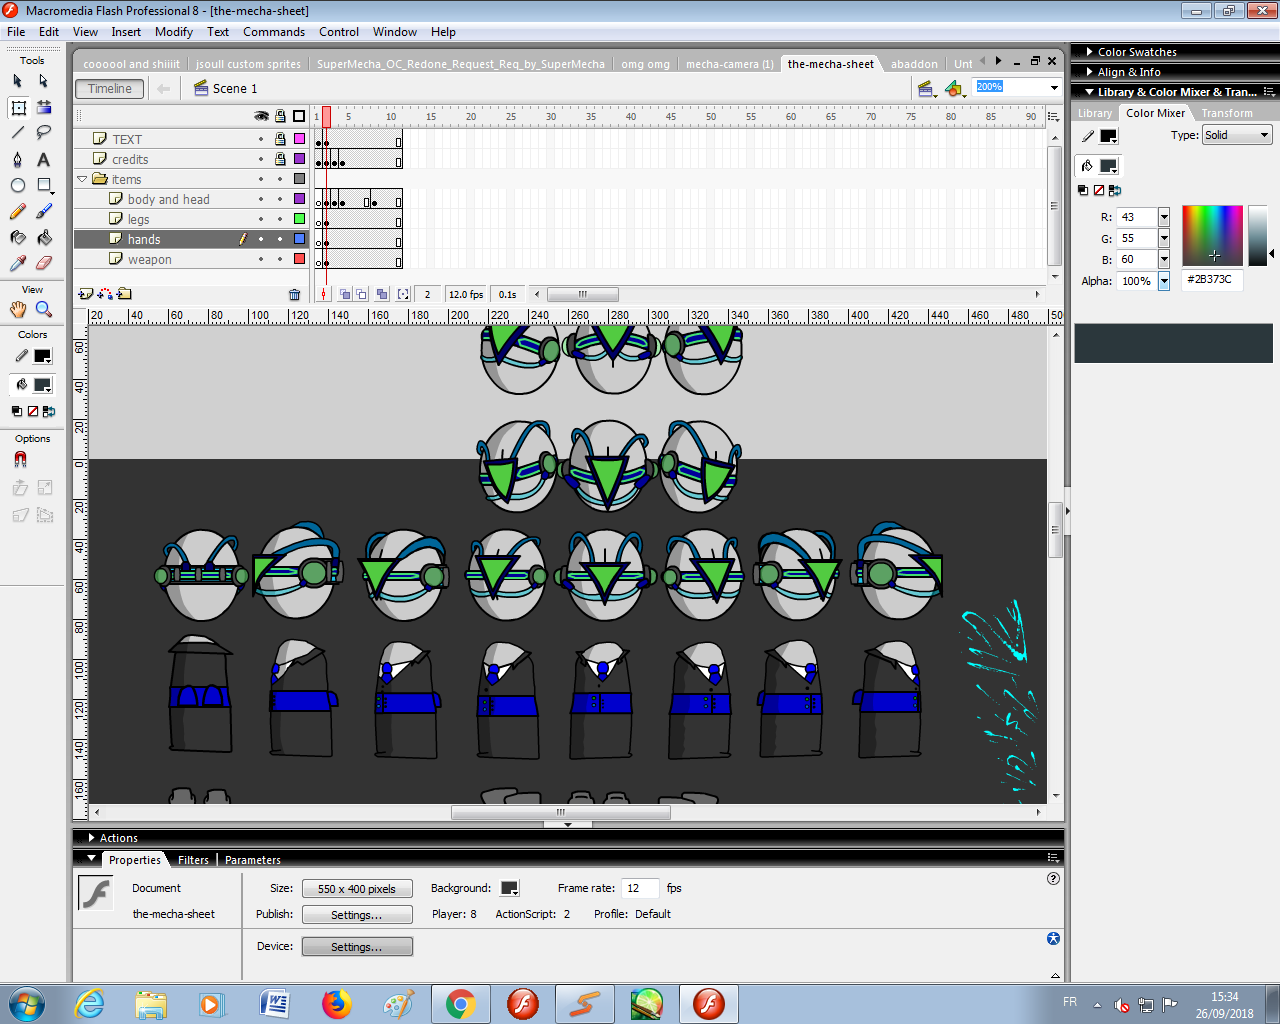Toggle show/hide all layers eye icon

pos(261,116)
